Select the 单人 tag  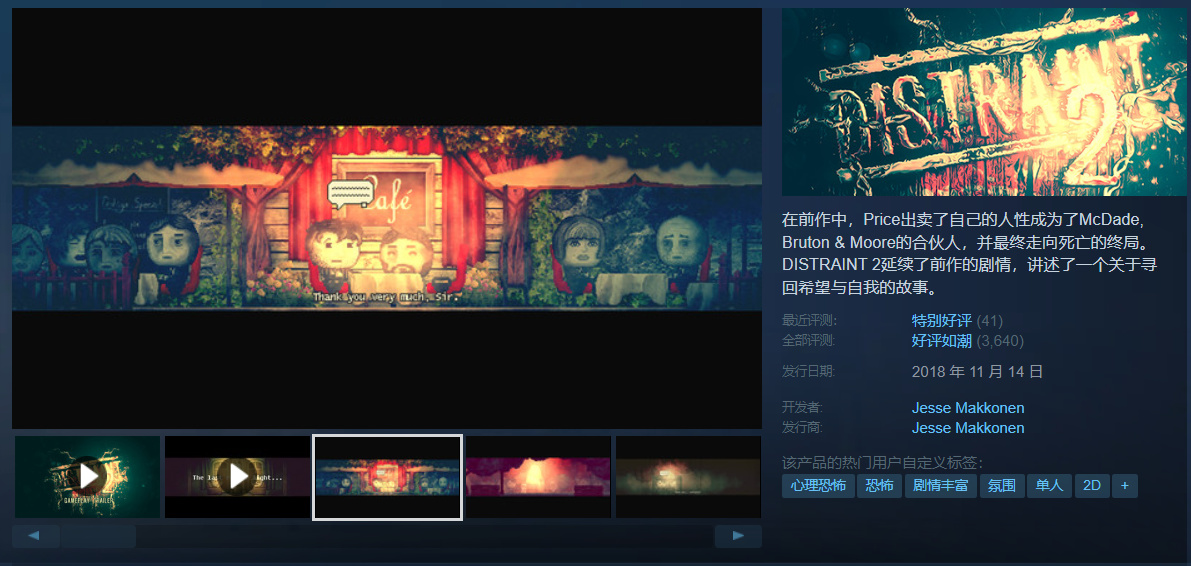pyautogui.click(x=1049, y=486)
